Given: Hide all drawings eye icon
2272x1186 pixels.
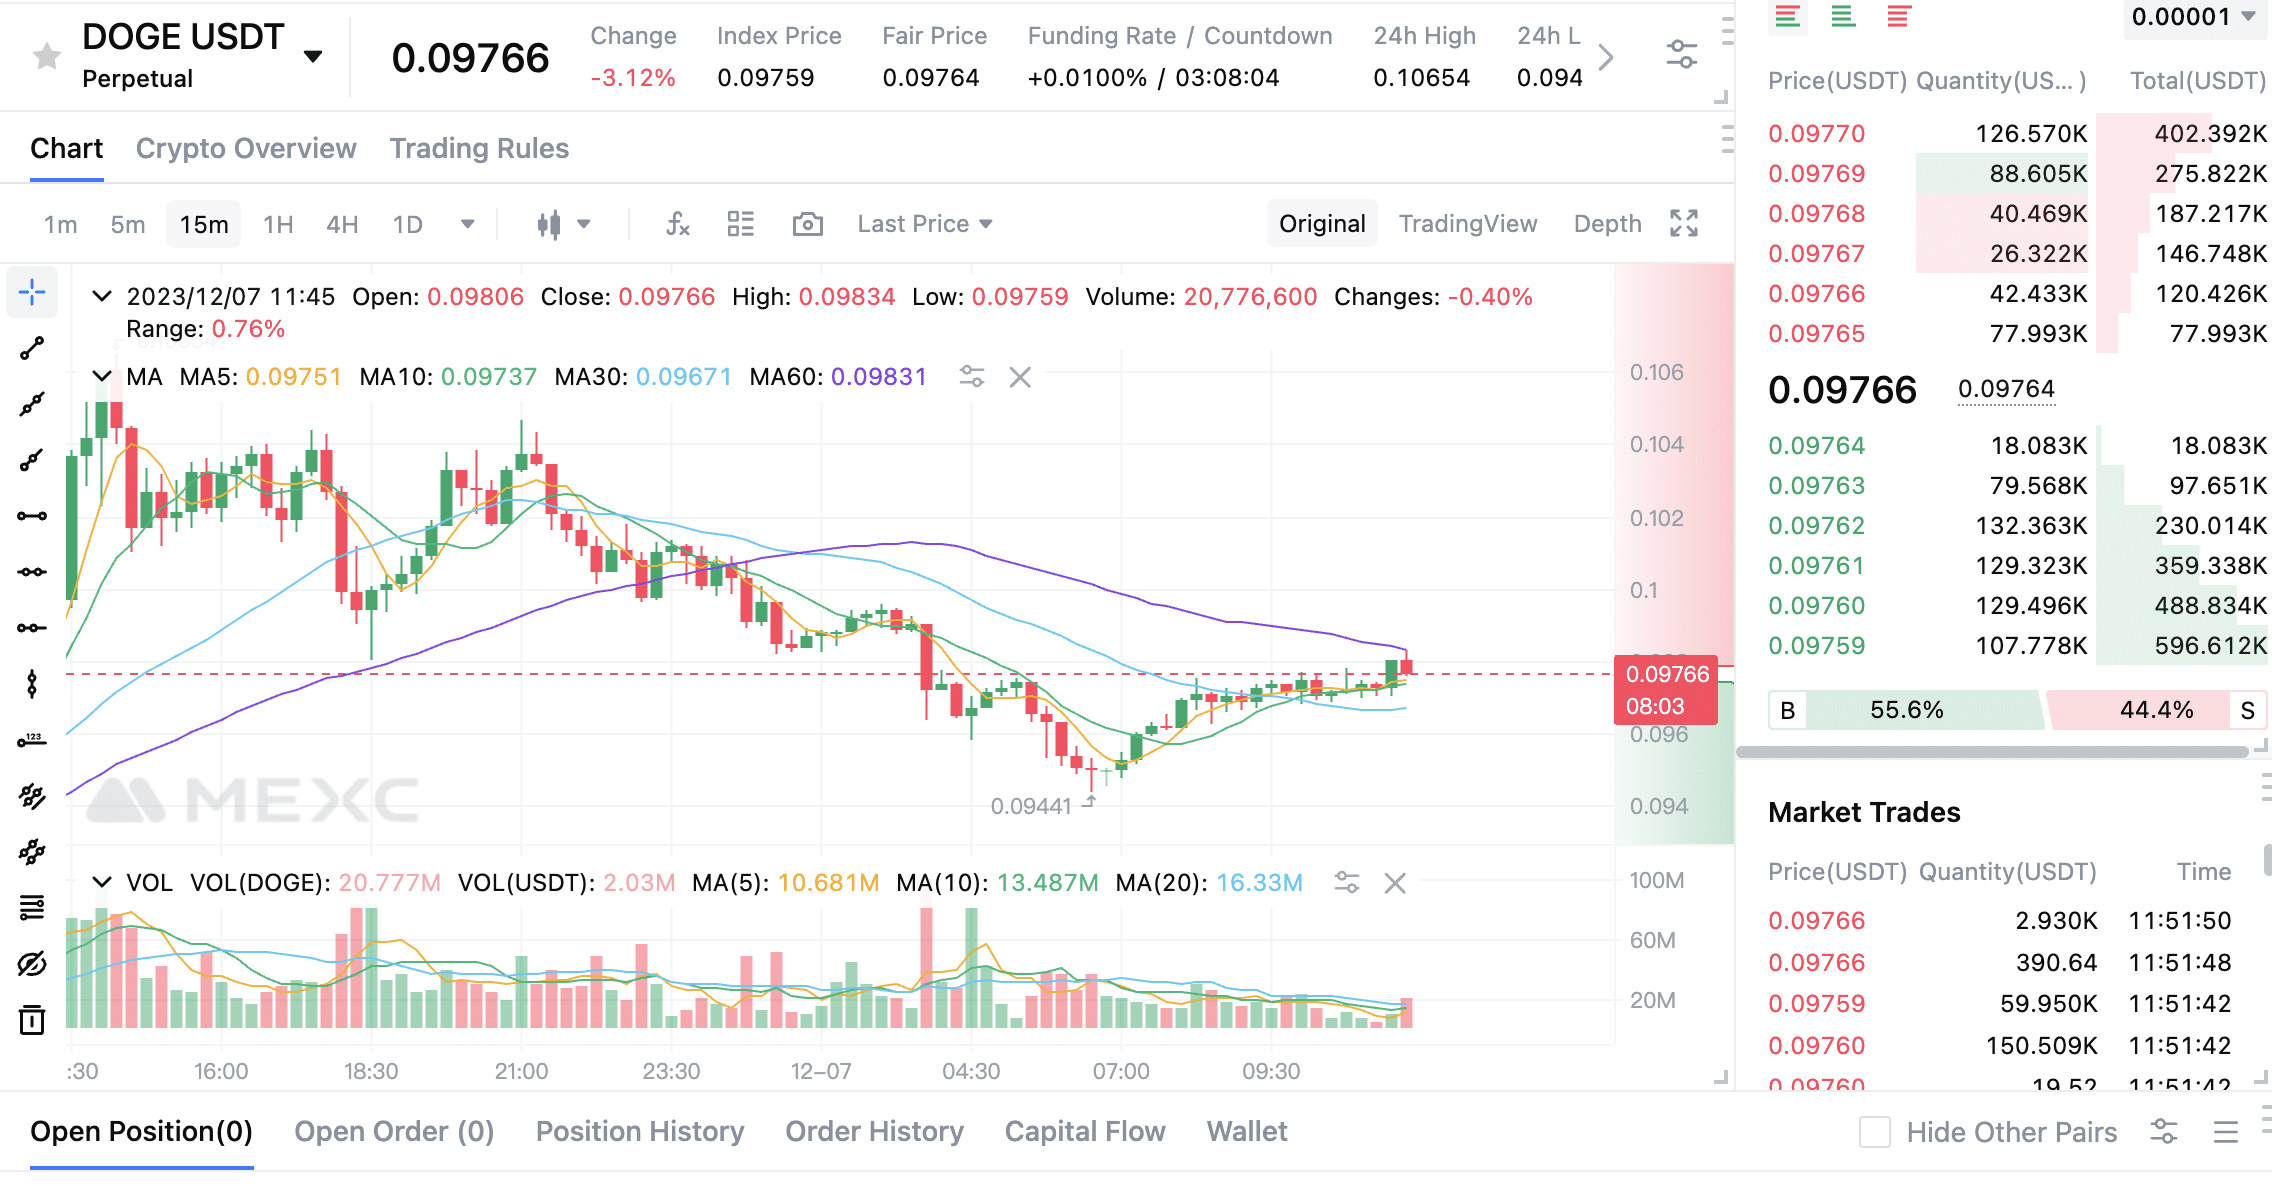Looking at the screenshot, I should coord(32,964).
